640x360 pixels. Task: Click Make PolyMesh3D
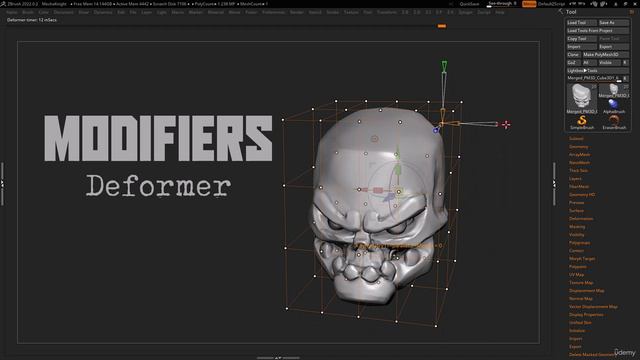click(605, 55)
